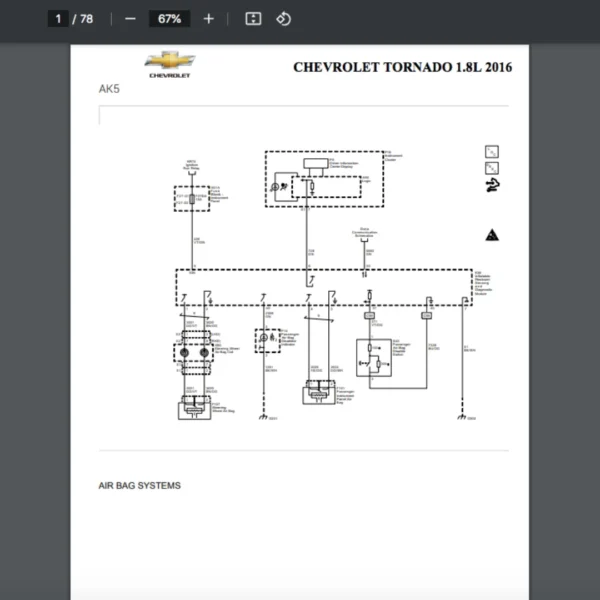
Task: Click the zoom in plus button
Action: click(208, 19)
